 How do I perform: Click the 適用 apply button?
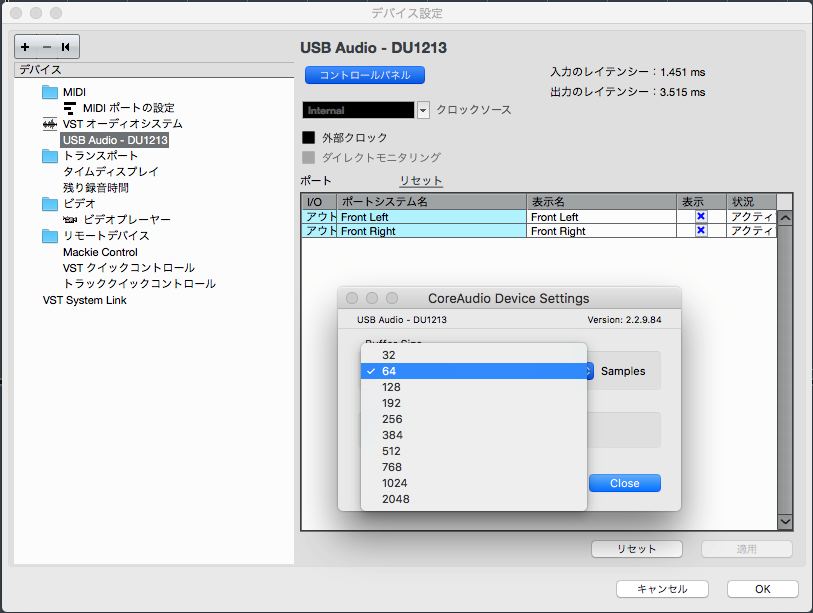tap(747, 549)
